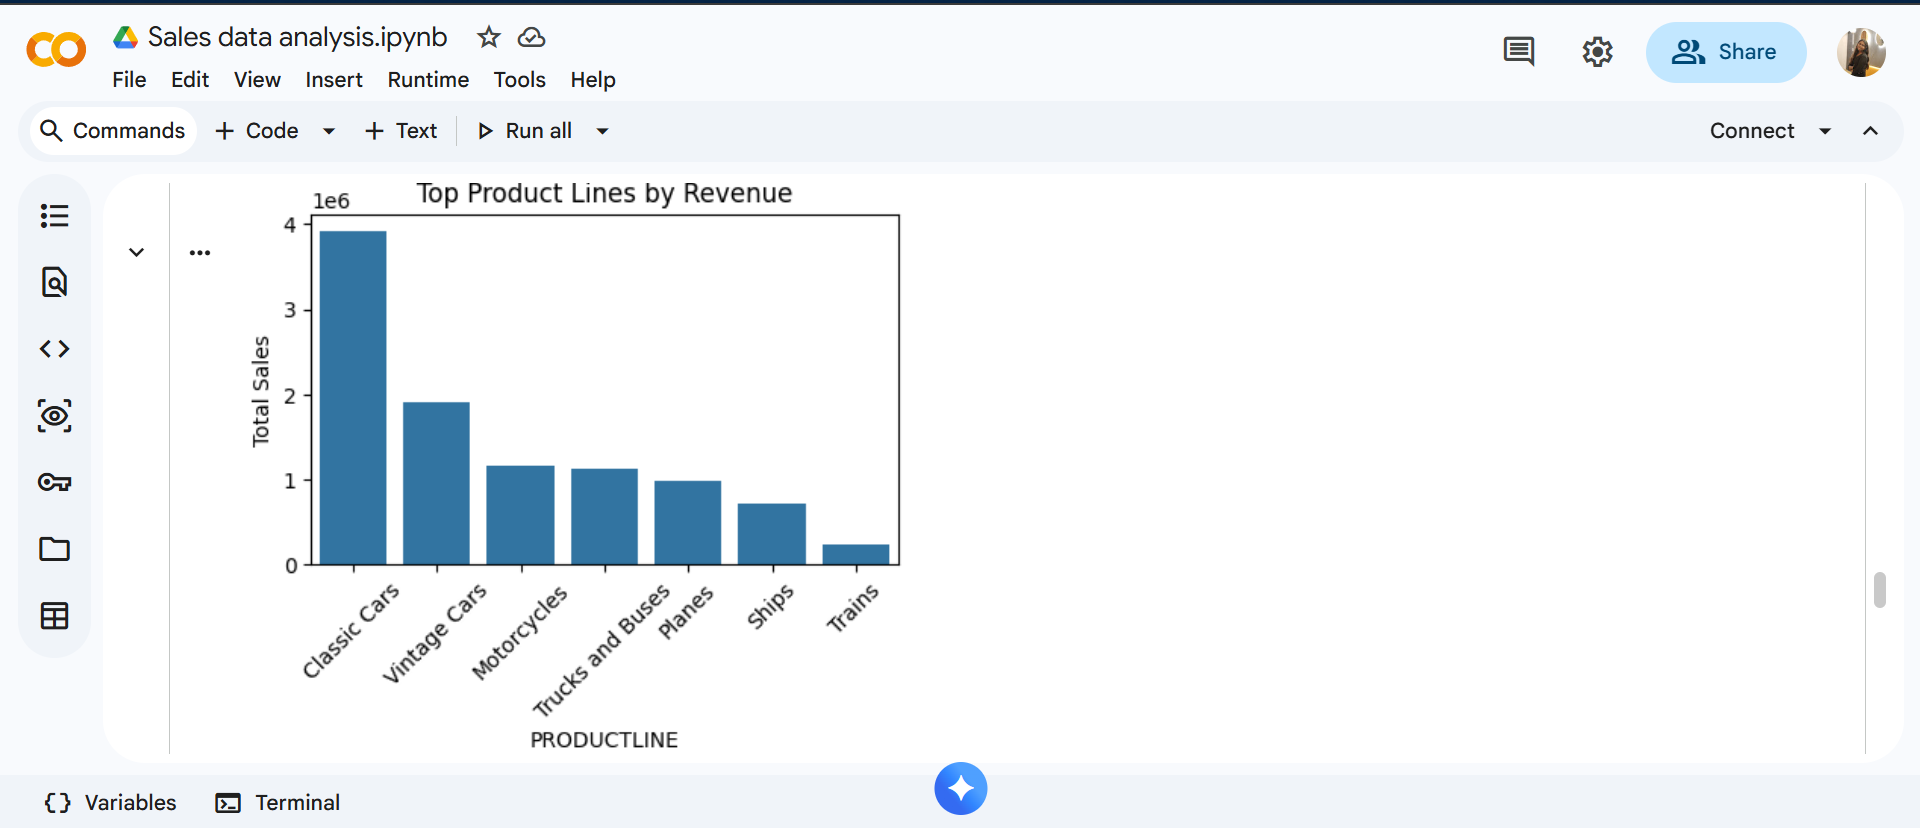Expand the Code insert dropdown arrow
Image resolution: width=1920 pixels, height=828 pixels.
click(x=328, y=131)
